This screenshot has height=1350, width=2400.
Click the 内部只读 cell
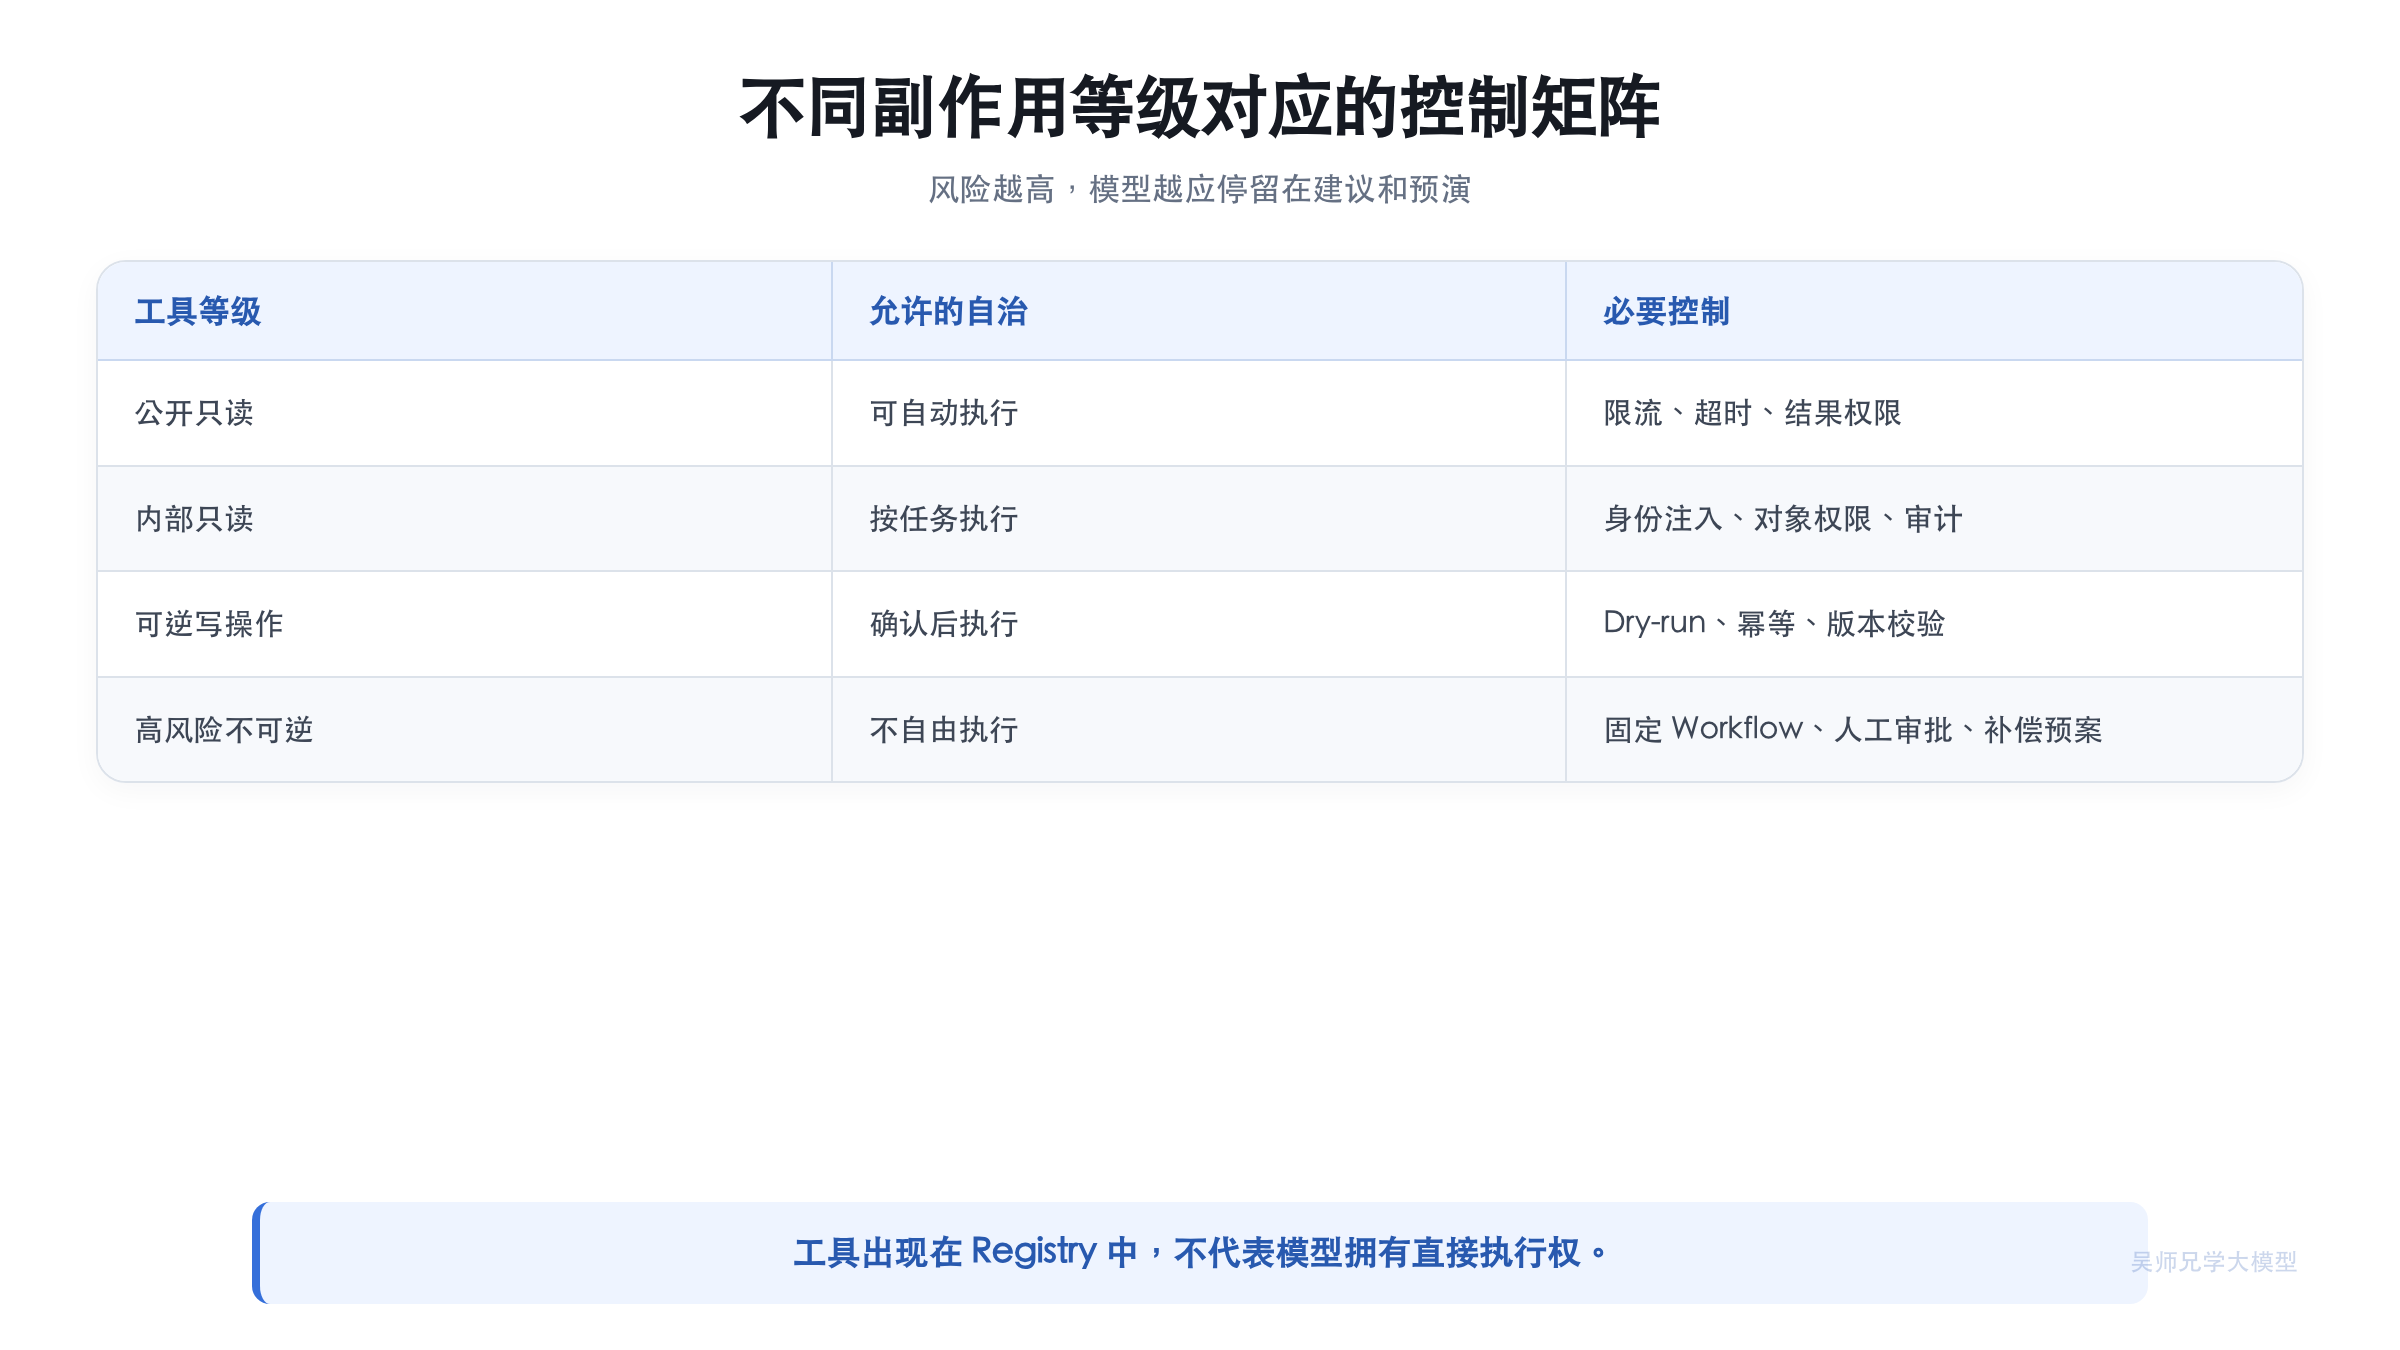point(464,519)
